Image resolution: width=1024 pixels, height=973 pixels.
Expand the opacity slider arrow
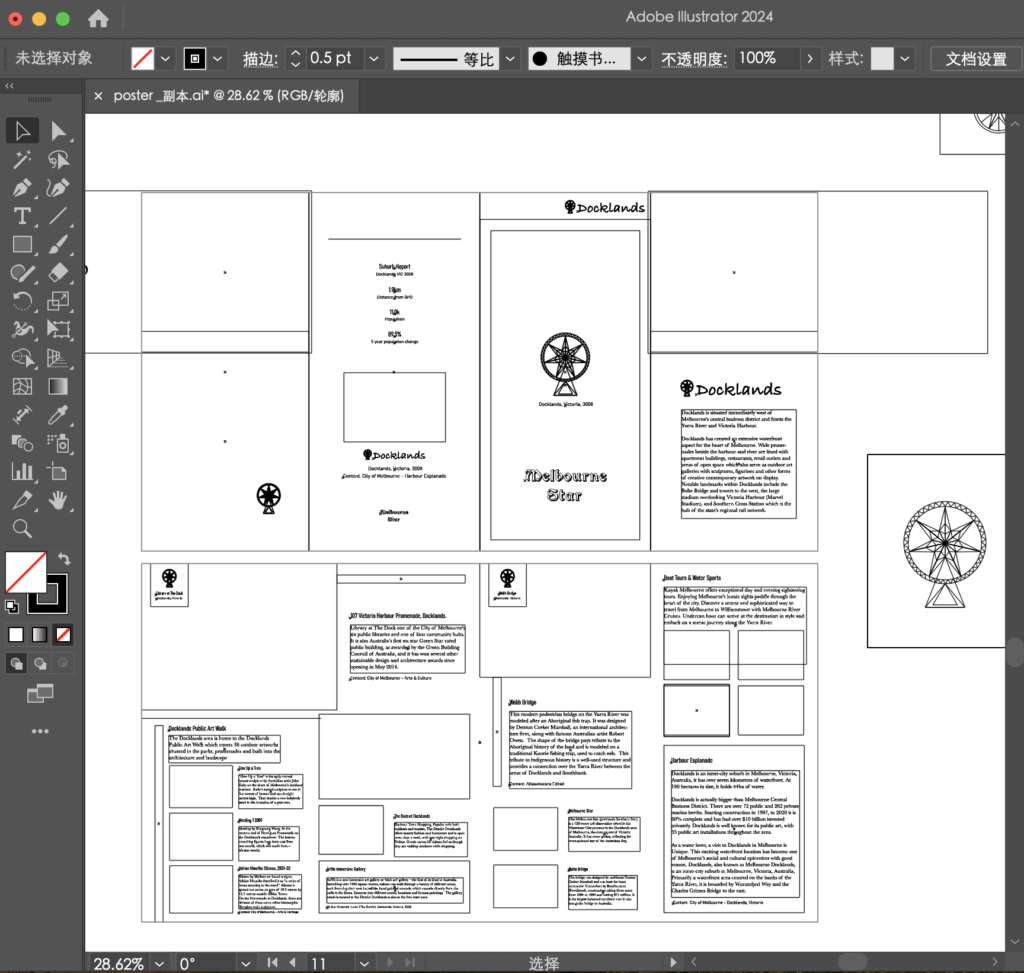point(810,59)
